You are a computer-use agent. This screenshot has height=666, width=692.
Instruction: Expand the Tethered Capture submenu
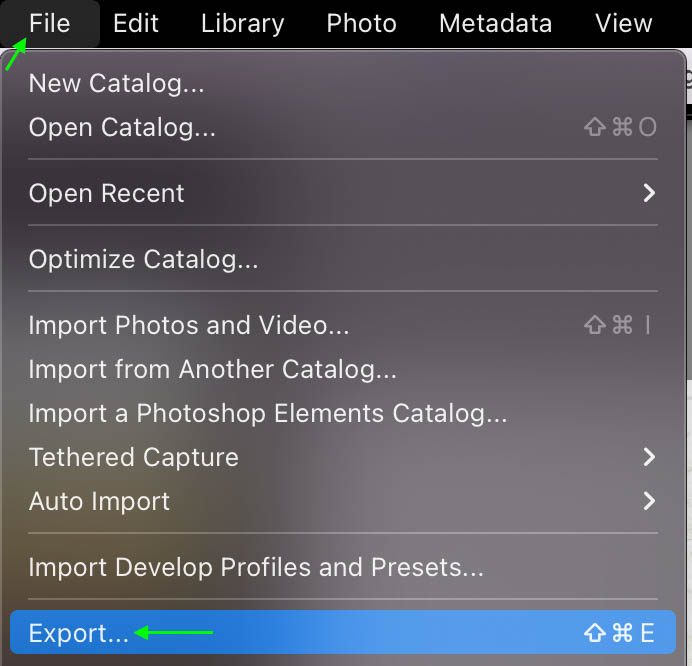[x=343, y=457]
